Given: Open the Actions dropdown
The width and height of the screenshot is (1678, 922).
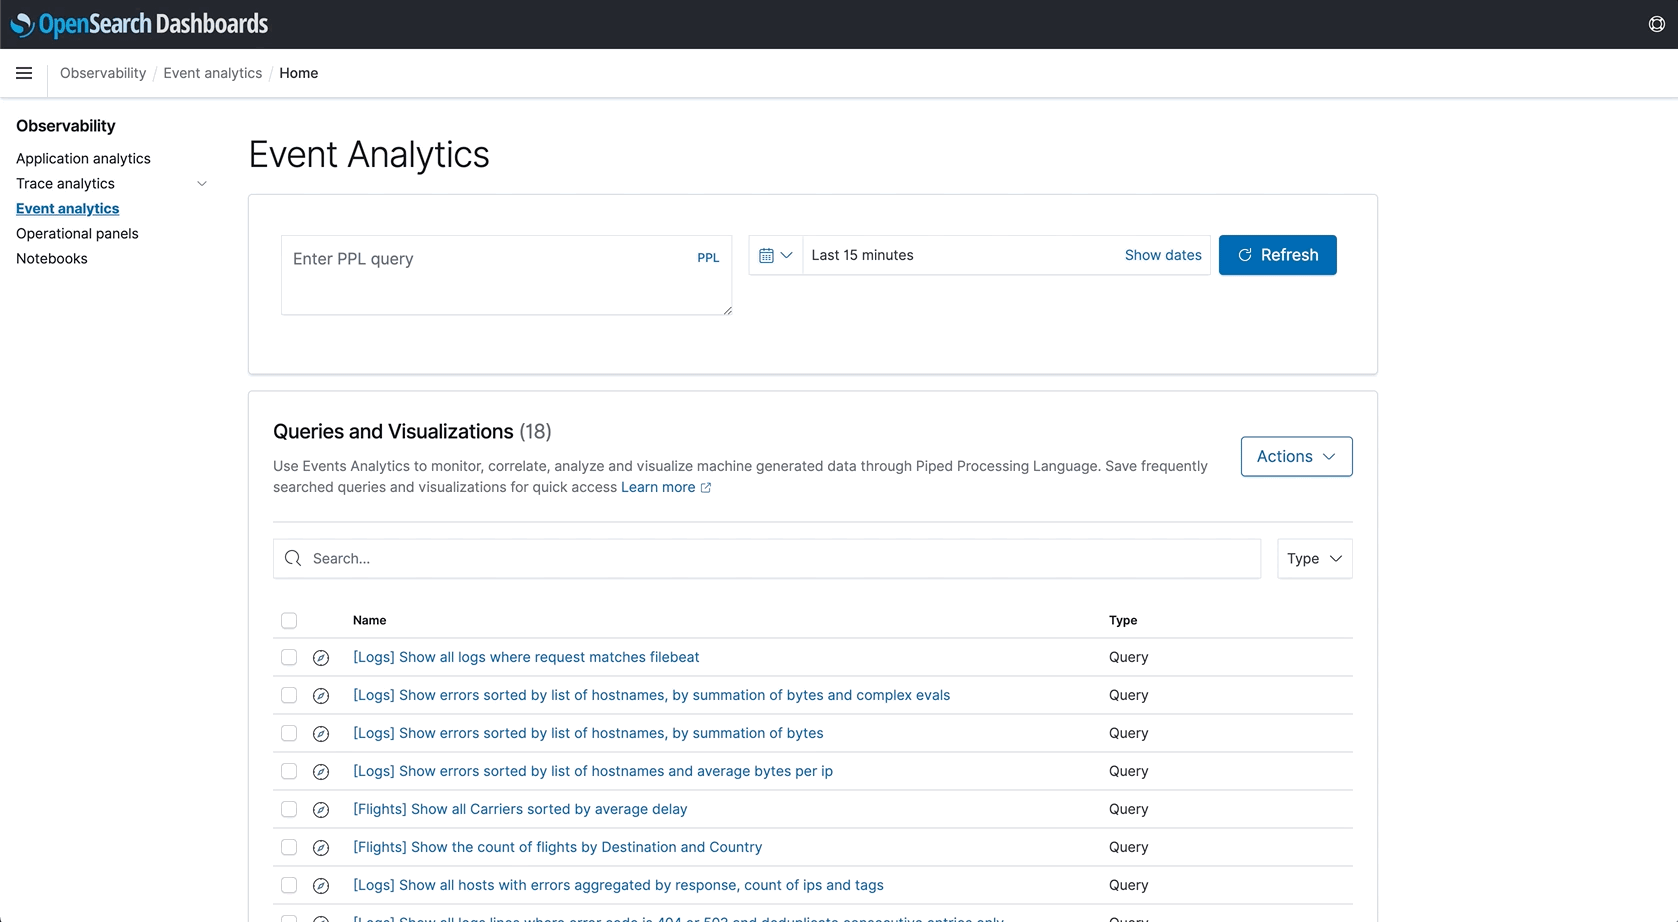Looking at the screenshot, I should (x=1295, y=456).
